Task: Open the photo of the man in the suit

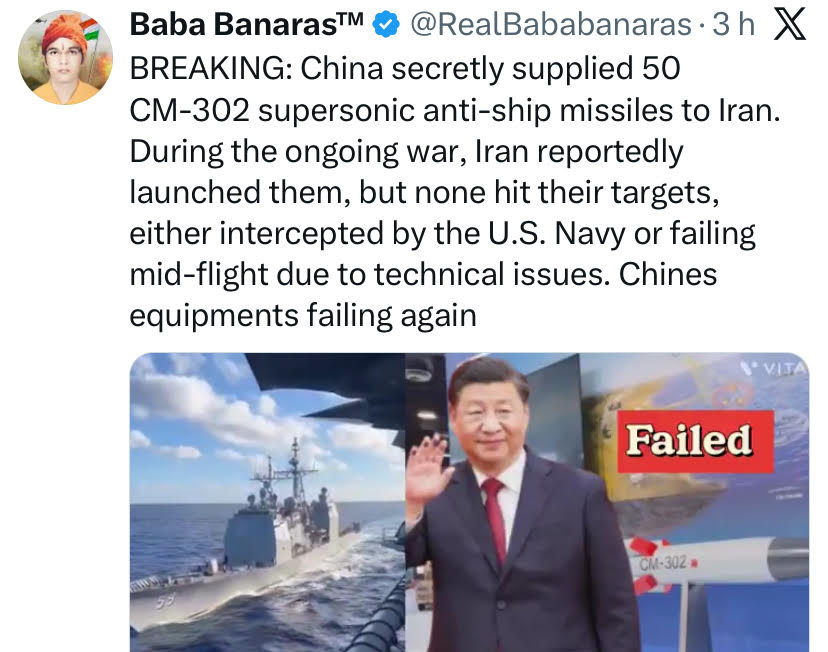Action: 607,502
